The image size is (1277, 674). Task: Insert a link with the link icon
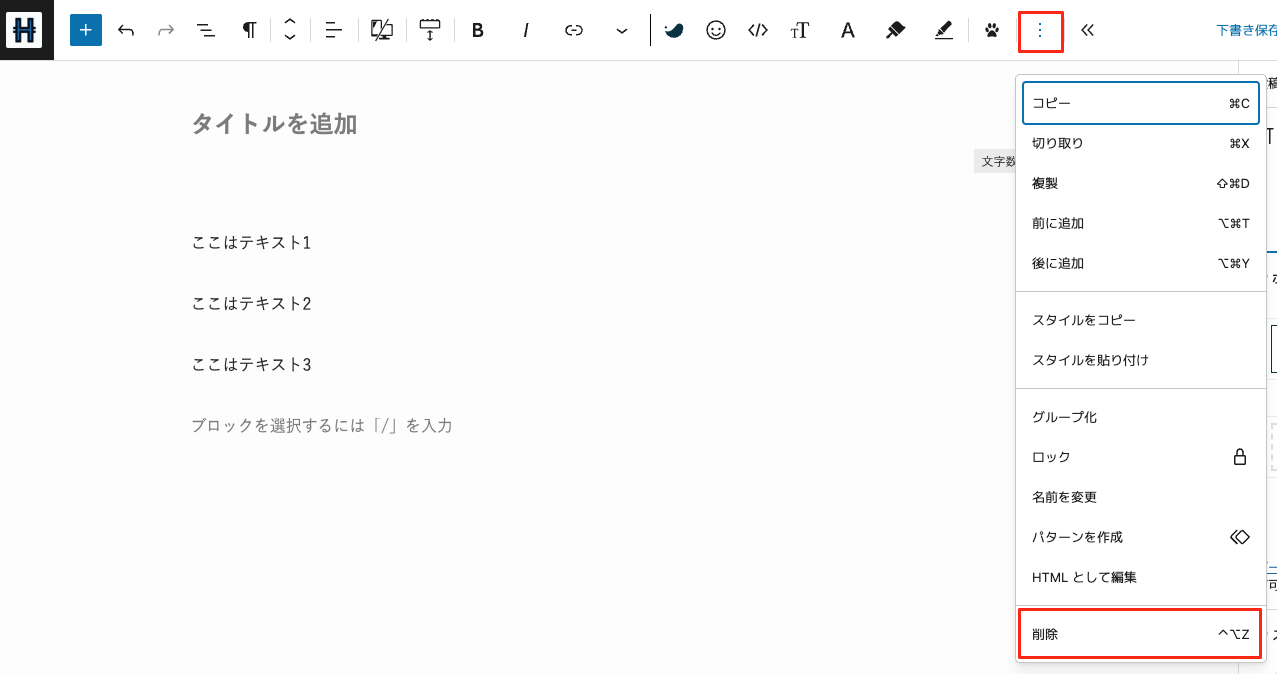(x=574, y=30)
